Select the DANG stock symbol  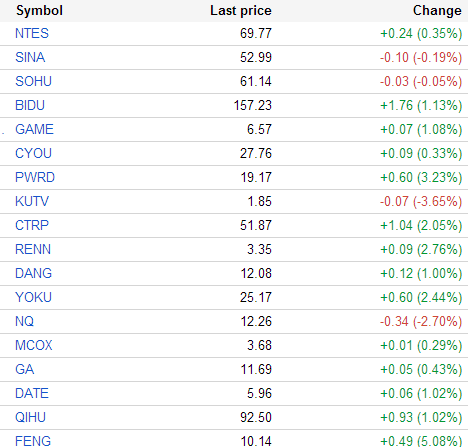tap(33, 273)
